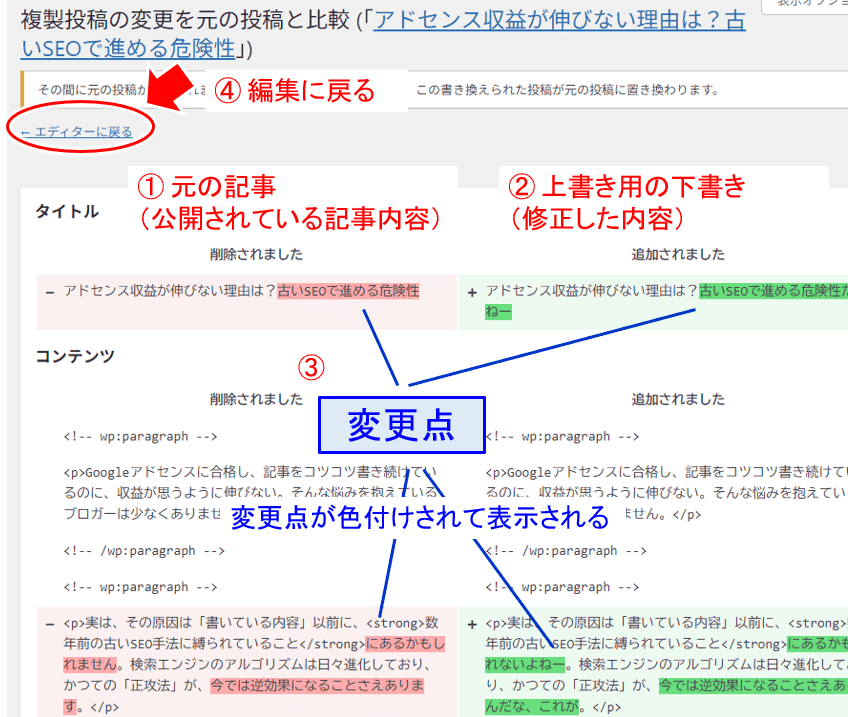
Task: Click the blue '変更点' label box
Action: pos(400,425)
